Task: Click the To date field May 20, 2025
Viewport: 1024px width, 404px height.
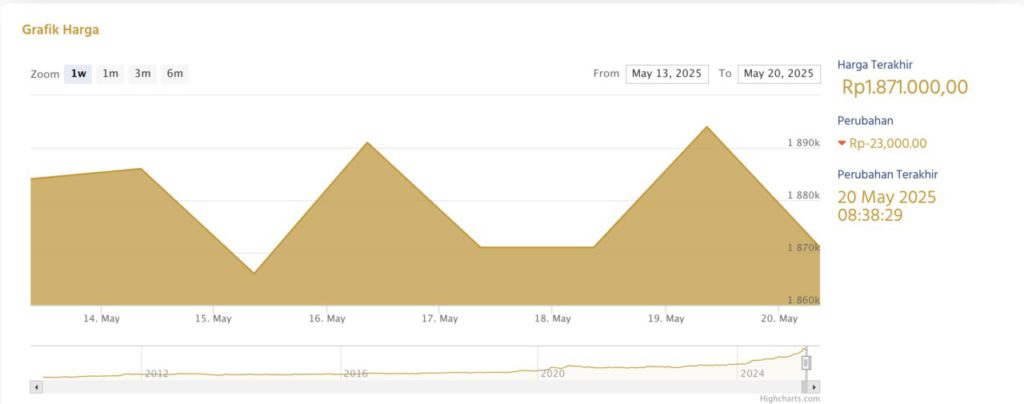Action: (x=779, y=74)
